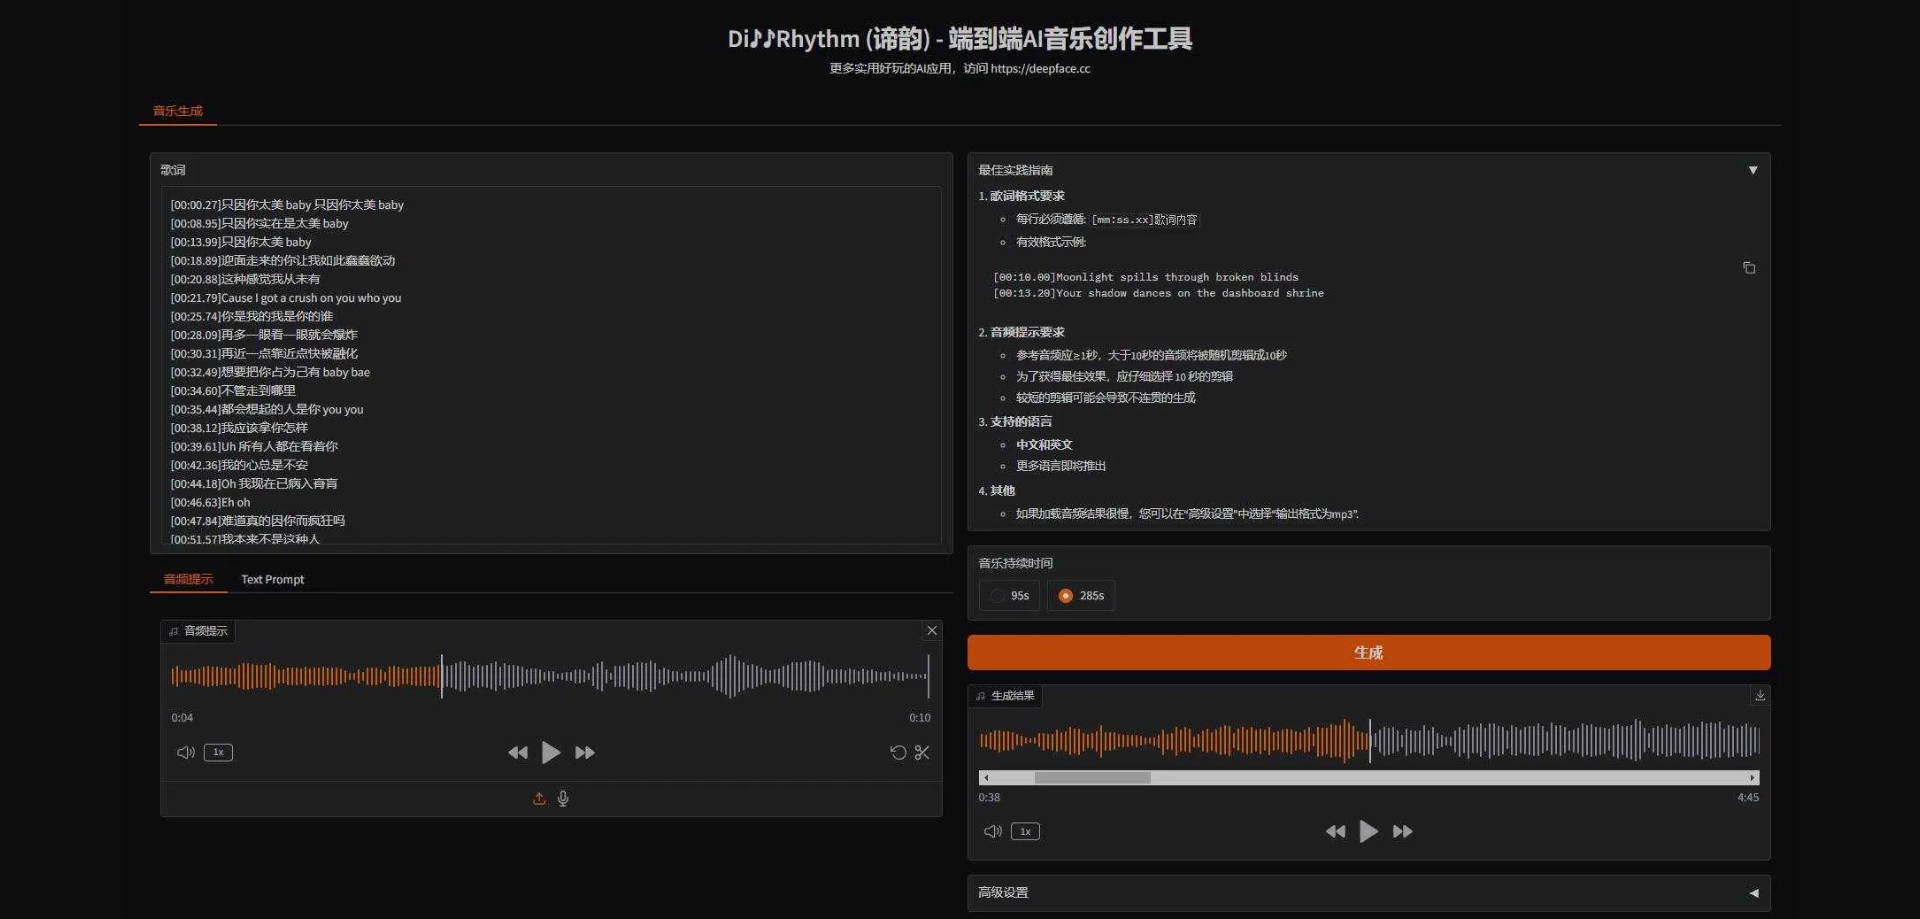Switch to the Text Prompt tab
Screen dimensions: 1920x919
pos(272,580)
